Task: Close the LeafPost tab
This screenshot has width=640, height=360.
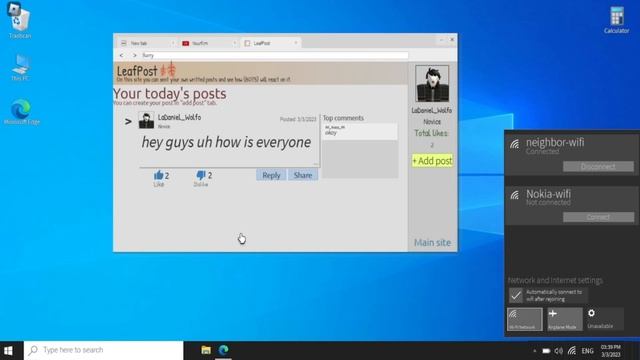Action: coord(296,43)
